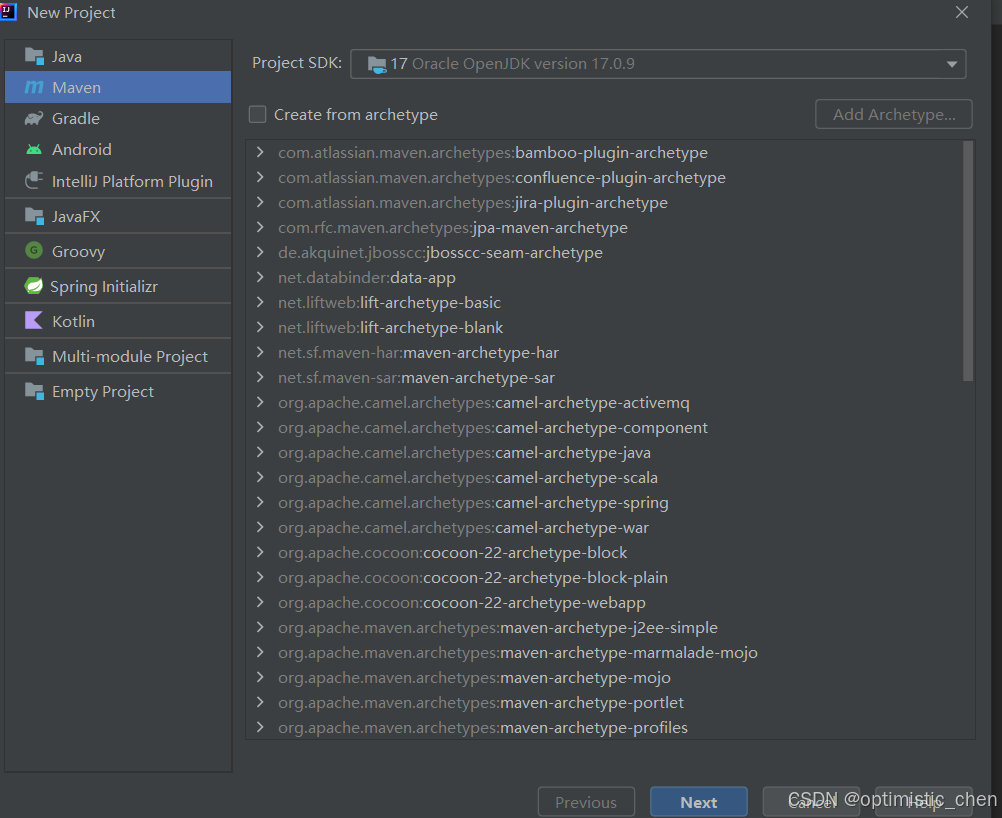Click the Previous button
Image resolution: width=1002 pixels, height=818 pixels.
[586, 802]
